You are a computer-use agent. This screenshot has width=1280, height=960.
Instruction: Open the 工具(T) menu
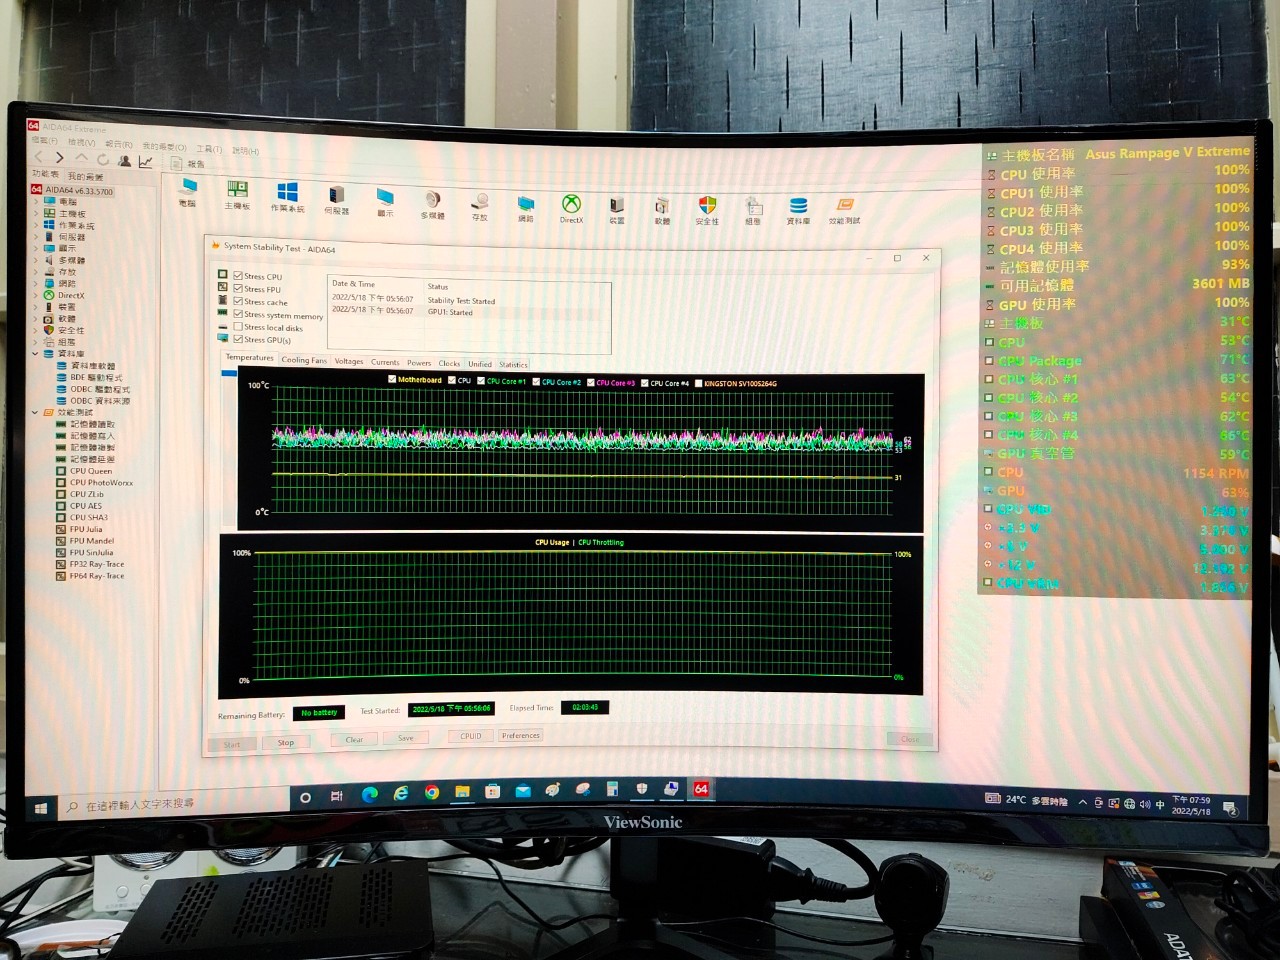point(209,148)
